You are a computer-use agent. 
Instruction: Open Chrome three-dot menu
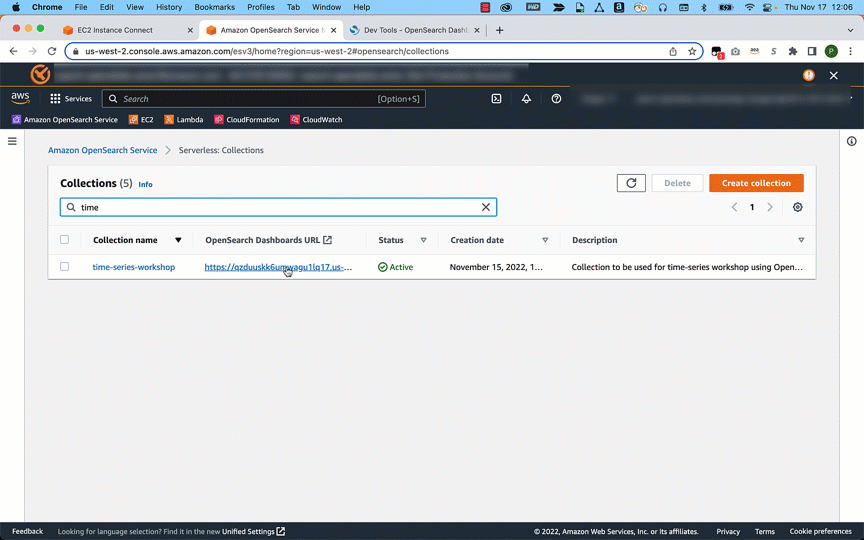[x=851, y=51]
